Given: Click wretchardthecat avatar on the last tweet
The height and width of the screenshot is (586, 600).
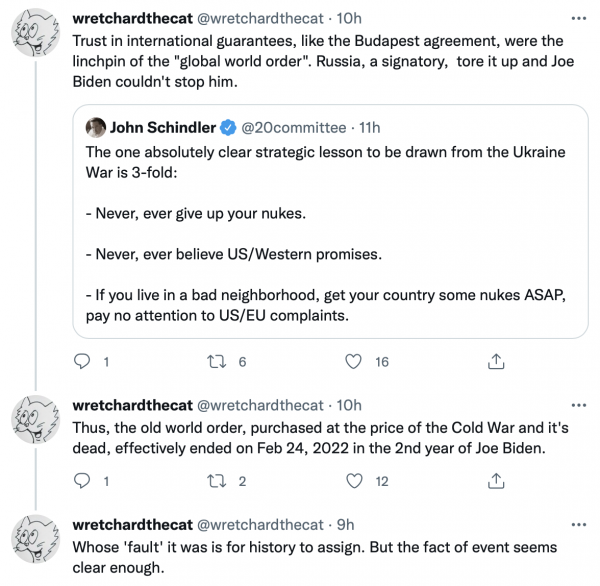Looking at the screenshot, I should [36, 545].
